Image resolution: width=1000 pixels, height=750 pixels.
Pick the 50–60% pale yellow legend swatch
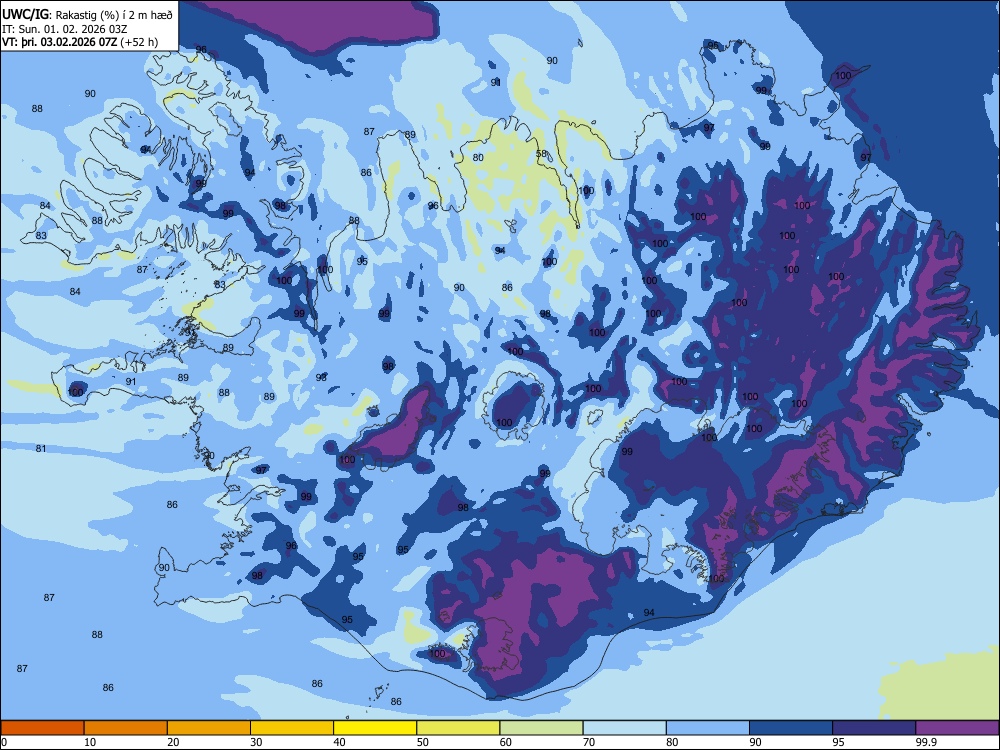tap(458, 728)
